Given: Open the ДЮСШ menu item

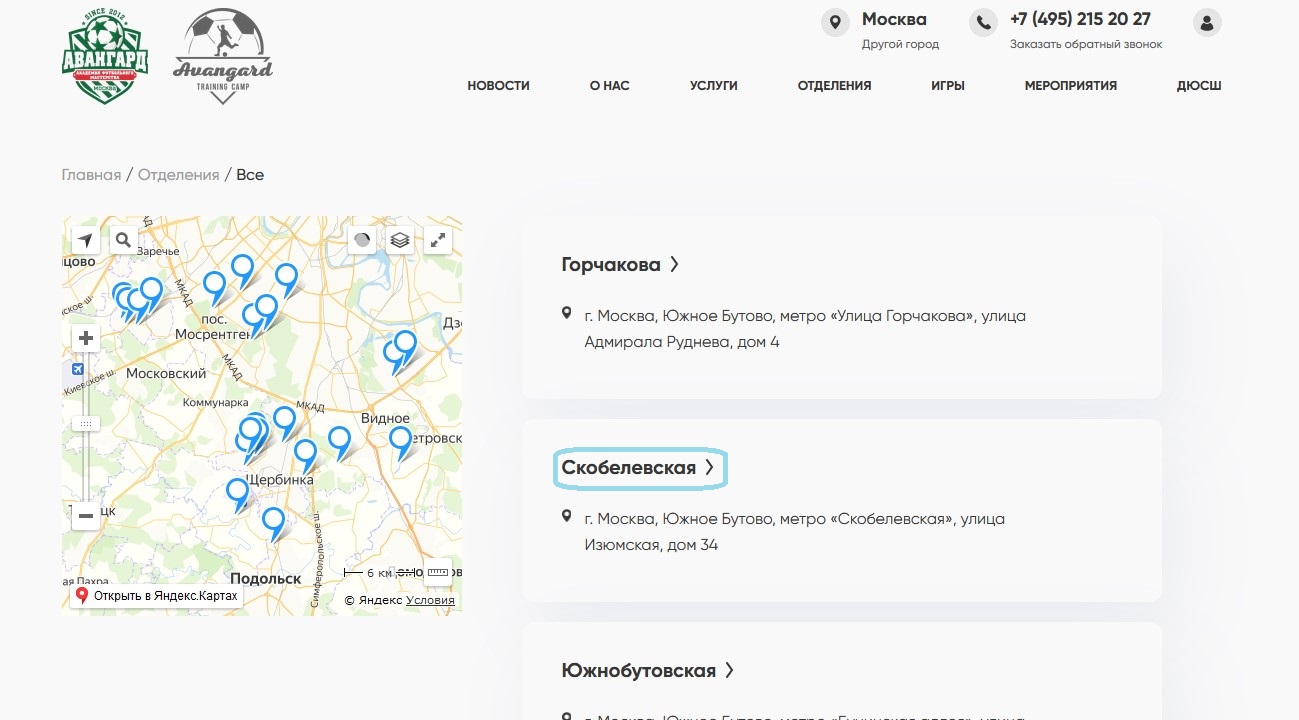Looking at the screenshot, I should click(1199, 86).
